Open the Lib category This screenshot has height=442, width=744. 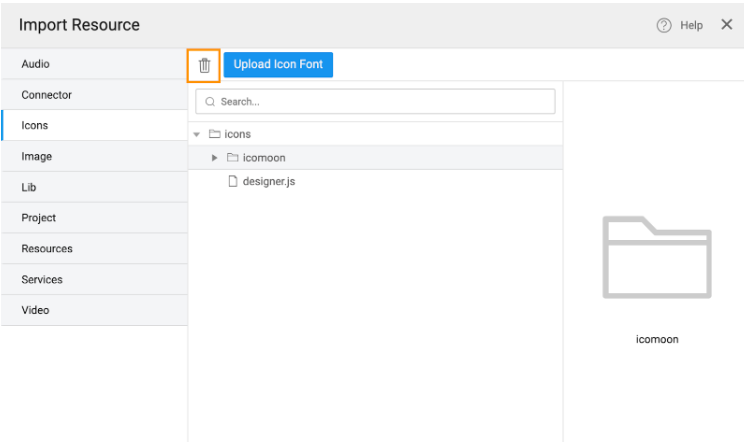tap(94, 187)
